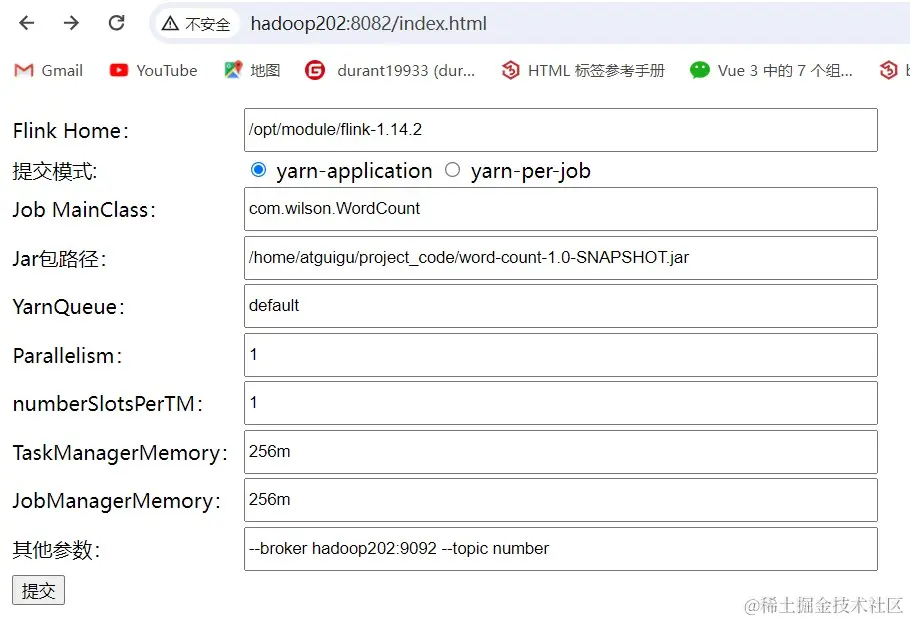Click the last partially visible bookmark icon

889,70
